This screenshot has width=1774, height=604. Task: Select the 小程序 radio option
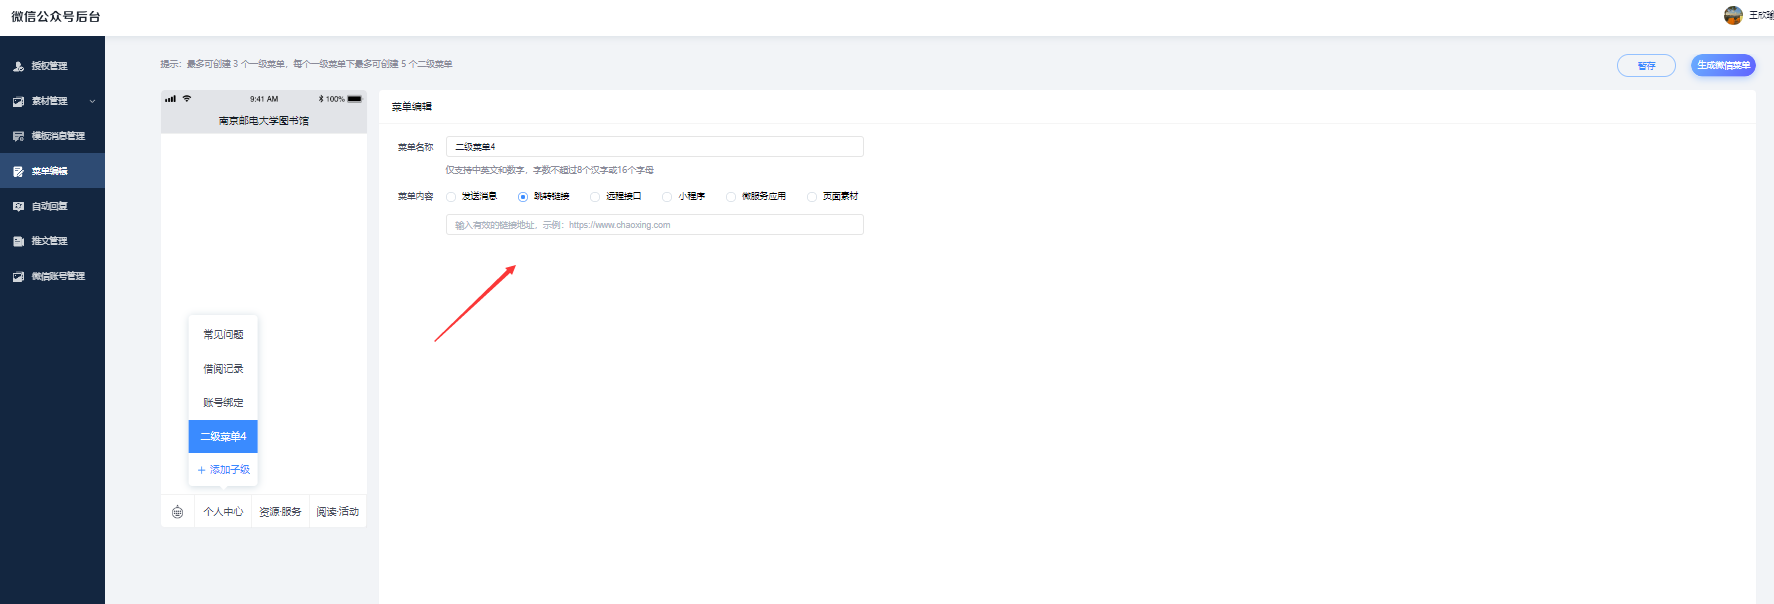(667, 197)
